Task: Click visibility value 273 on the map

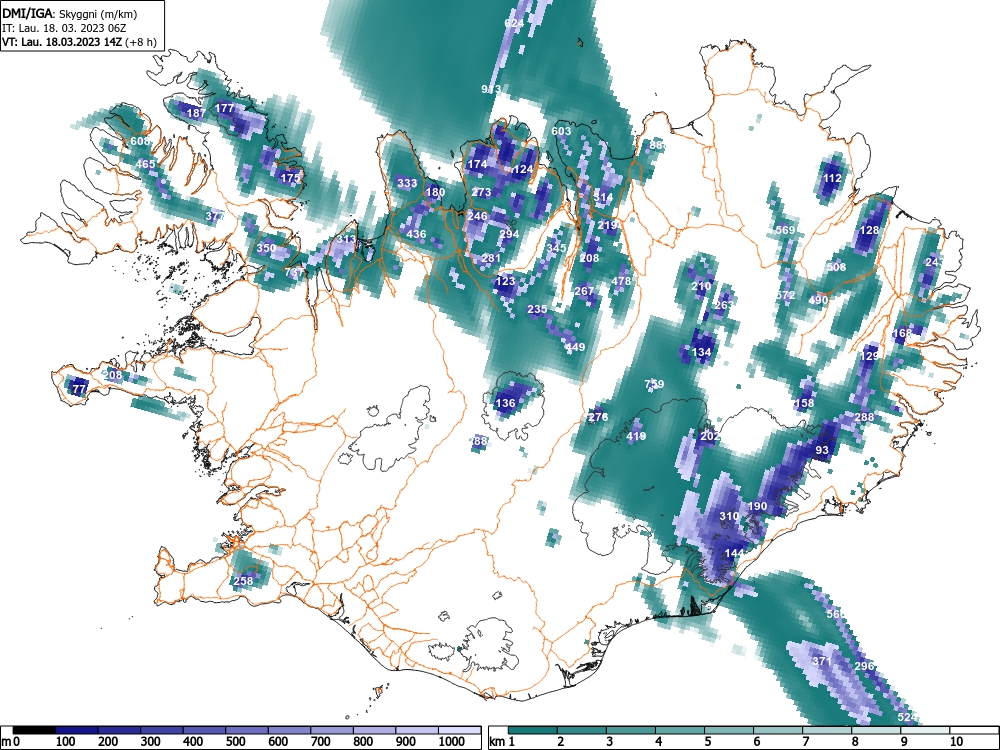Action: [x=482, y=192]
